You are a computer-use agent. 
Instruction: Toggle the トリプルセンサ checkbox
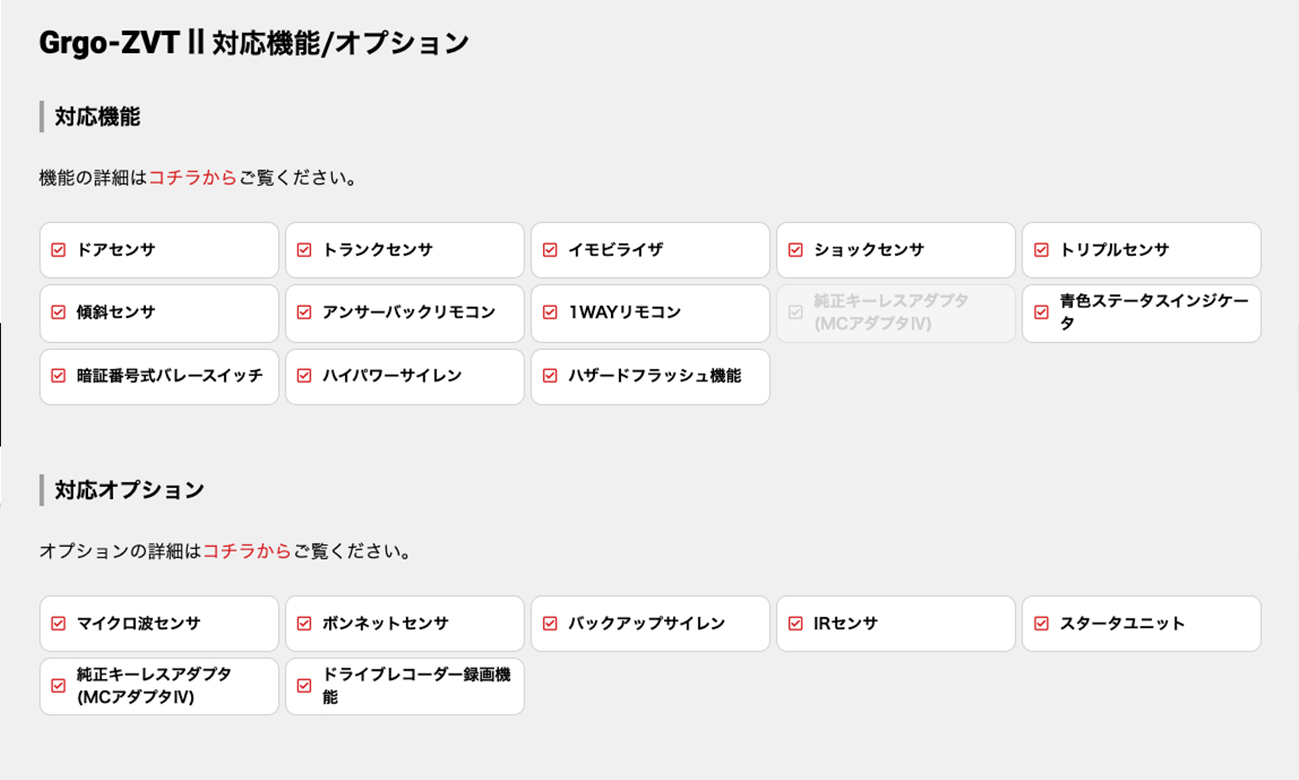pos(1041,250)
